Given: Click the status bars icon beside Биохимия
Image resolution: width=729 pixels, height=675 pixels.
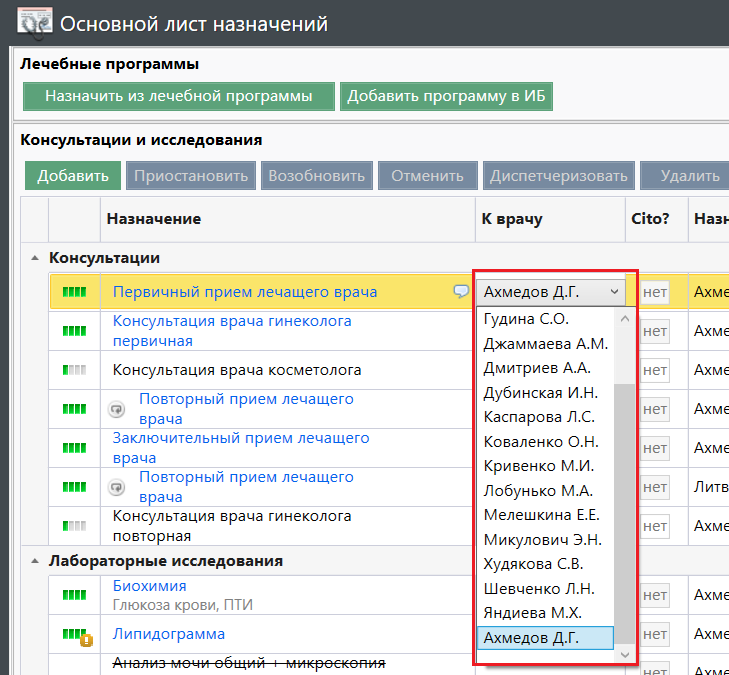Looking at the screenshot, I should [x=74, y=595].
